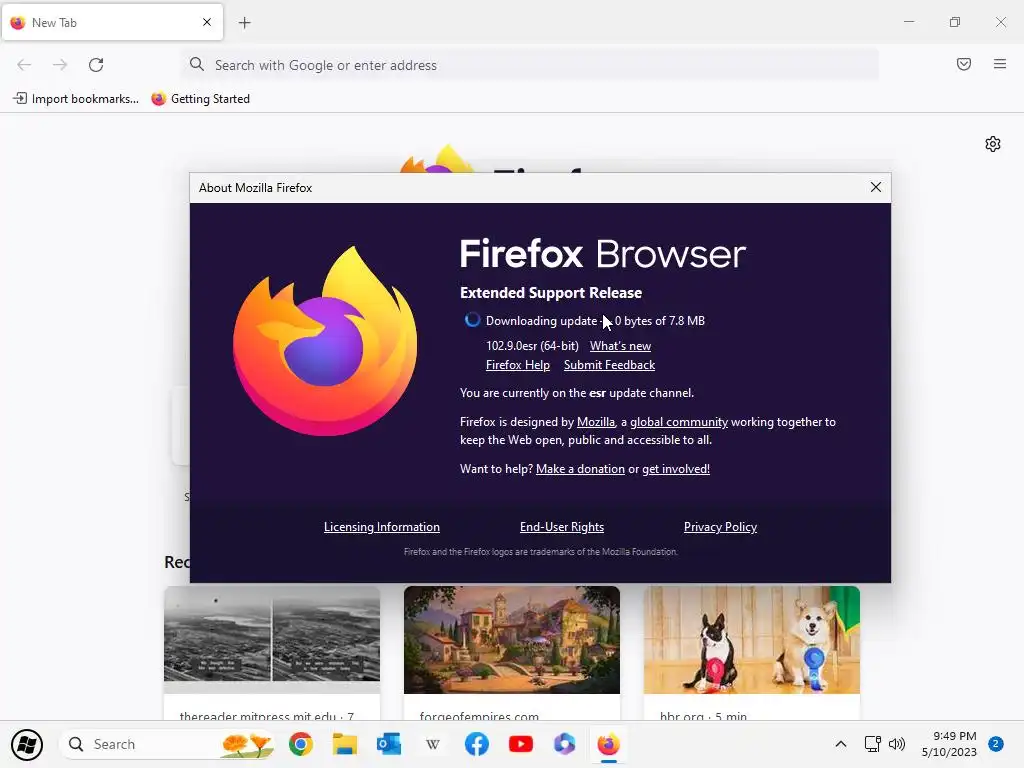Open Outlook from taskbar

389,744
